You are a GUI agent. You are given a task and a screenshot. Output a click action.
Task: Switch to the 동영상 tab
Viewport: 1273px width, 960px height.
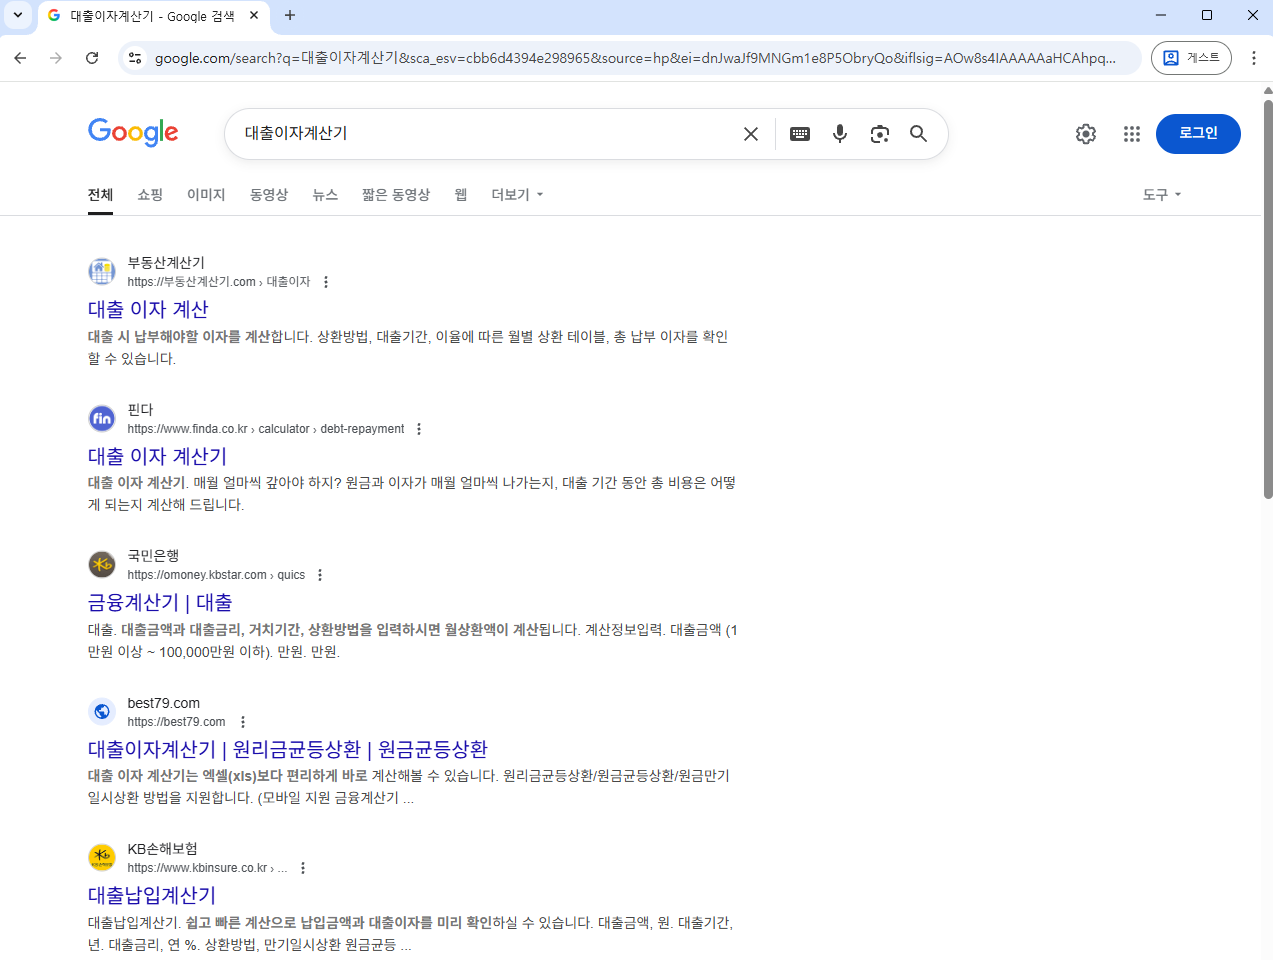[x=269, y=195]
